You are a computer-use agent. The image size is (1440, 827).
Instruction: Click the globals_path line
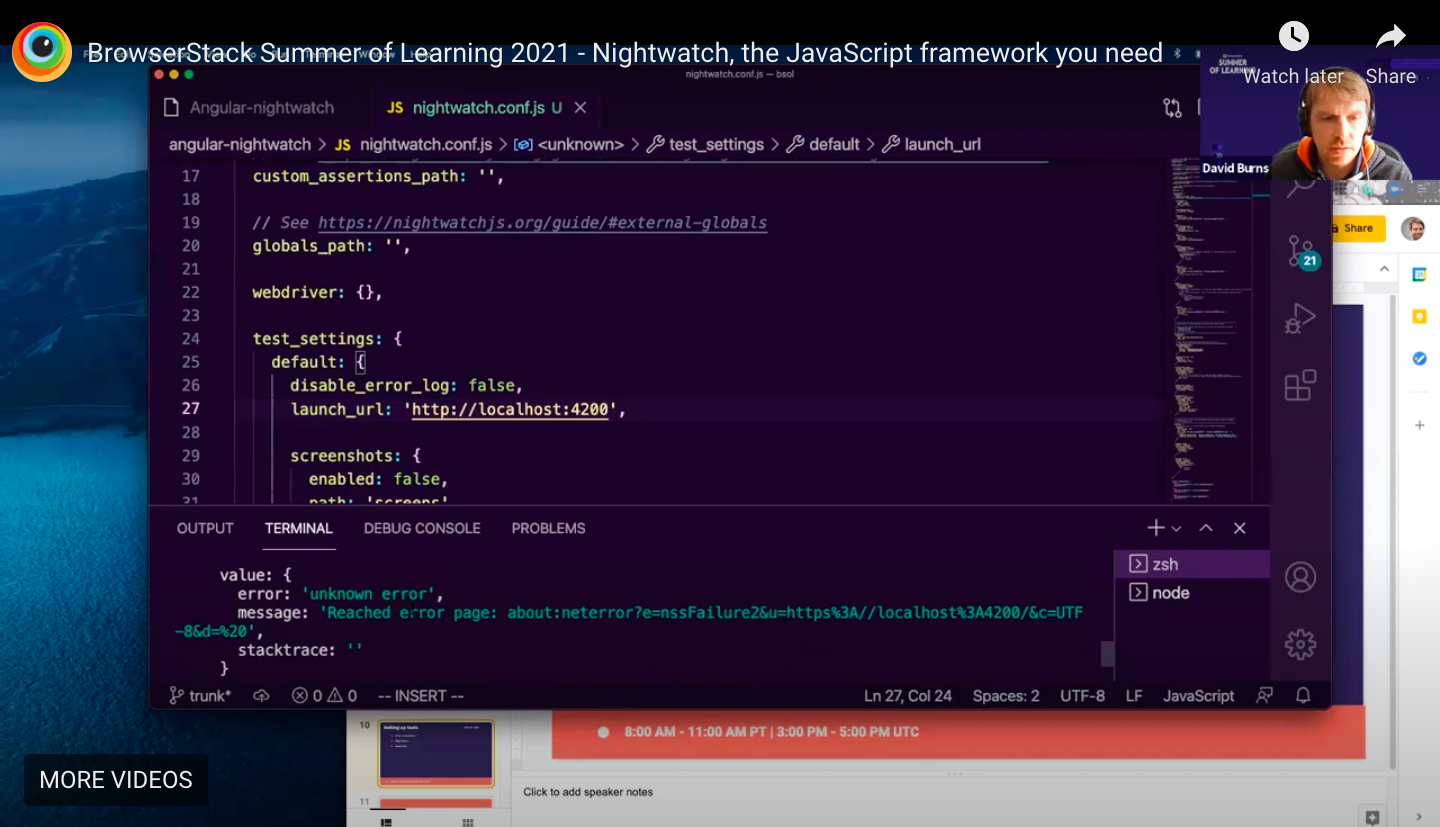coord(331,246)
